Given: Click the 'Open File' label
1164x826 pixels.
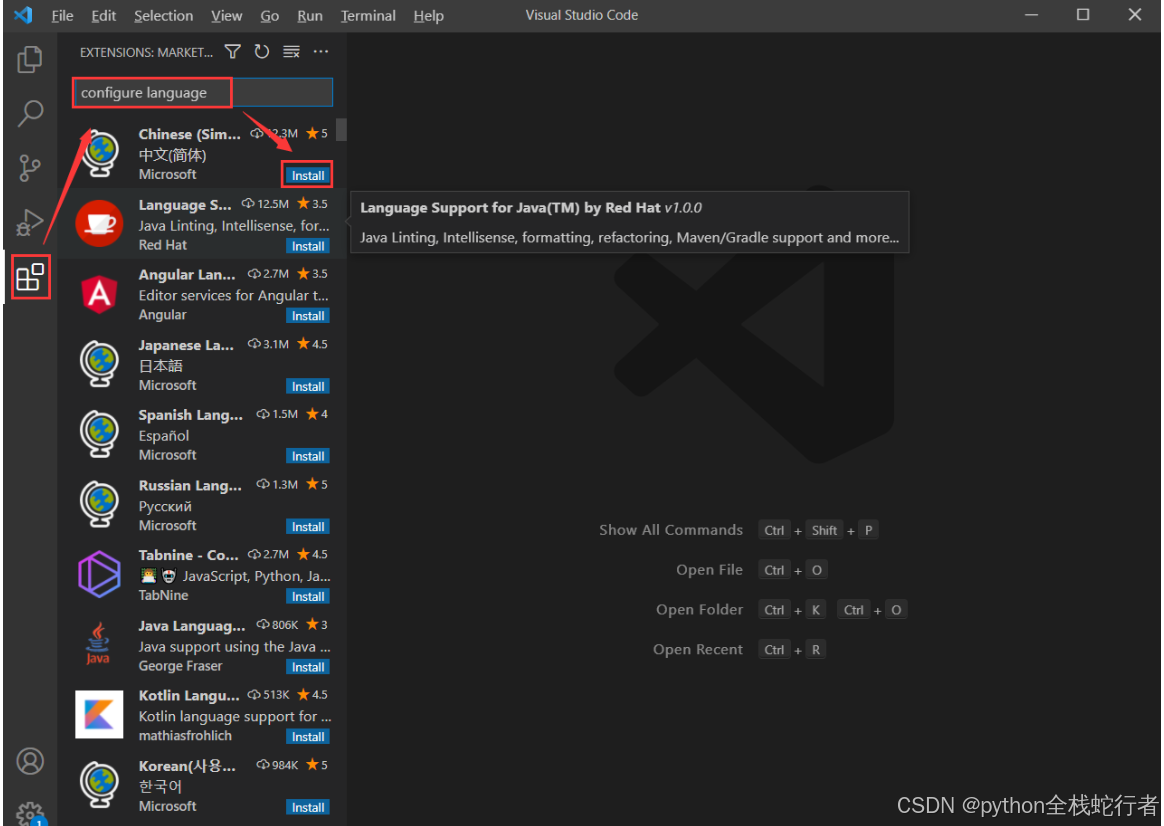Looking at the screenshot, I should [x=709, y=570].
